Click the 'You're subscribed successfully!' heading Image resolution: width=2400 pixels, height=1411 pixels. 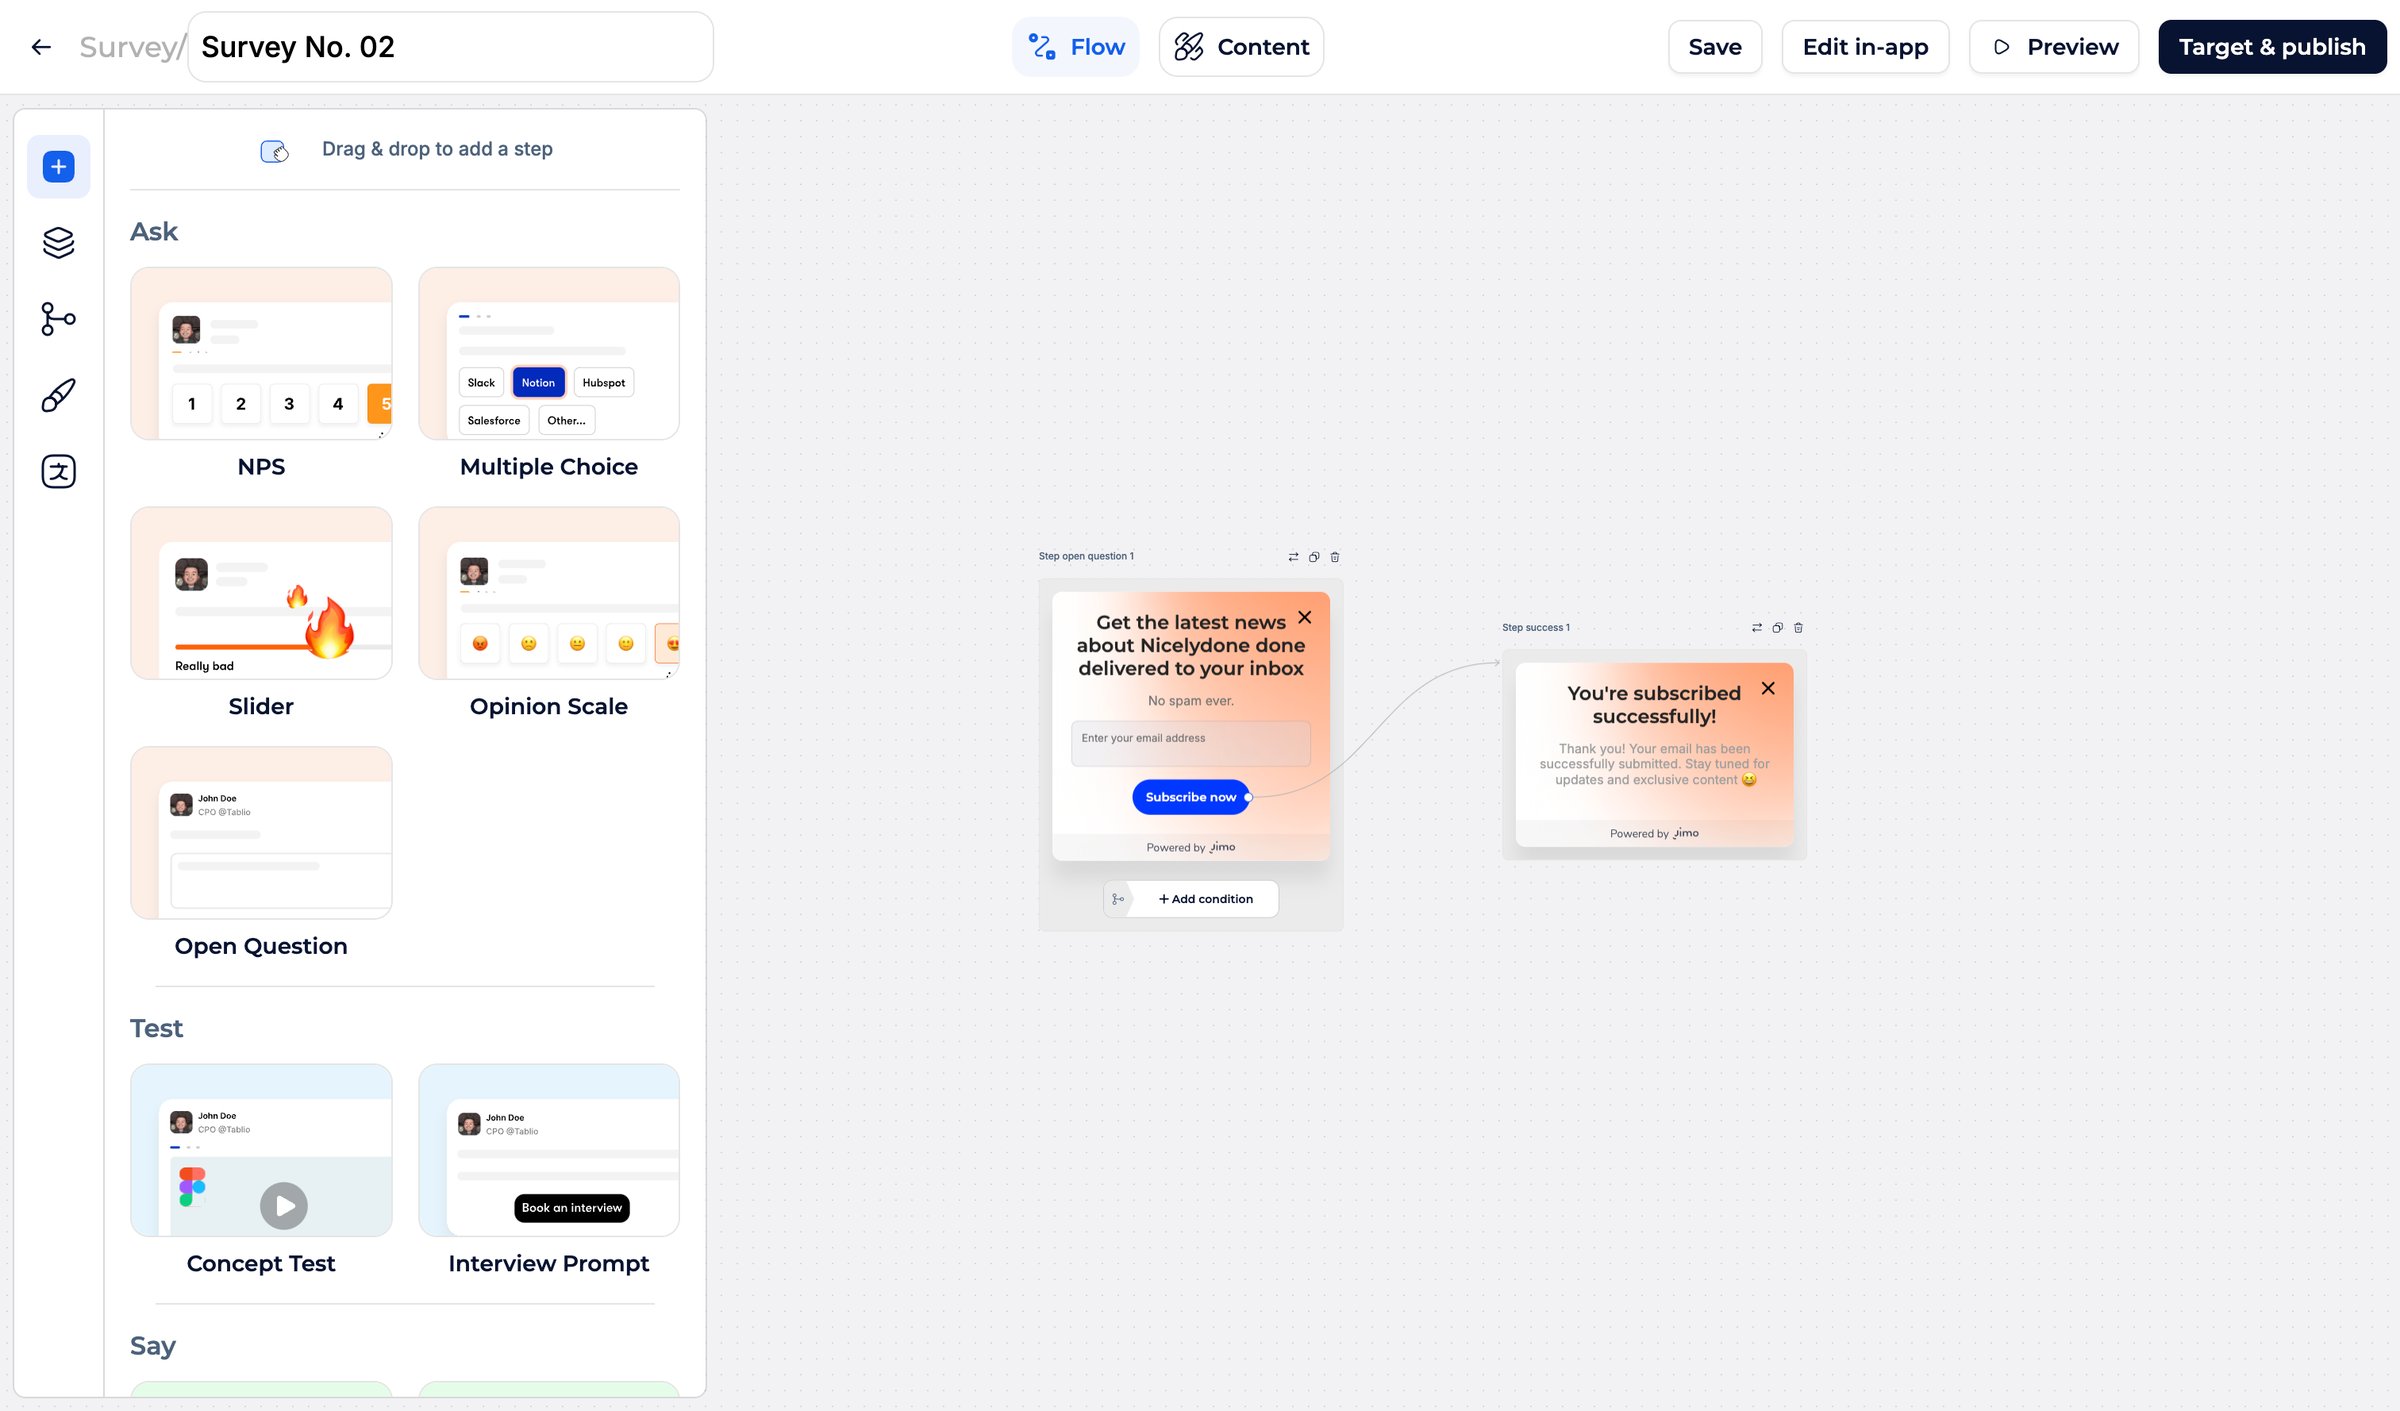[1654, 705]
